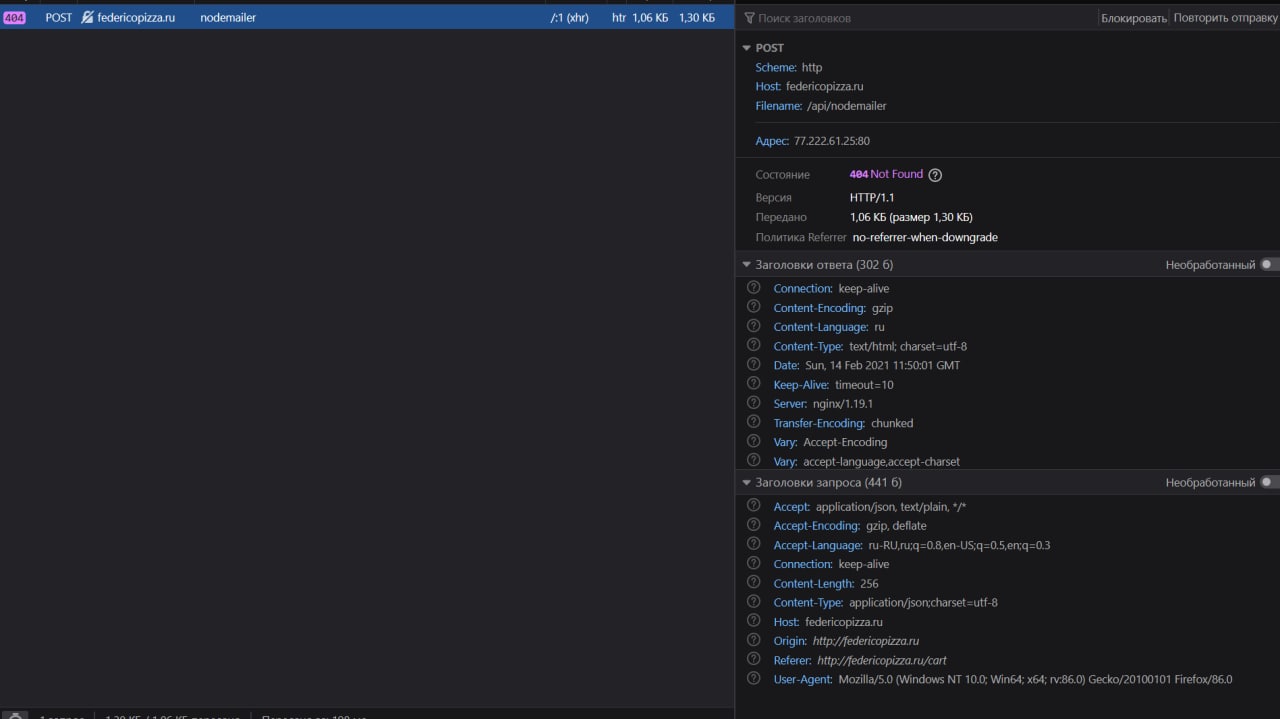Screen dimensions: 1280x719
Task: Click the Scheme value http
Action: coord(812,67)
